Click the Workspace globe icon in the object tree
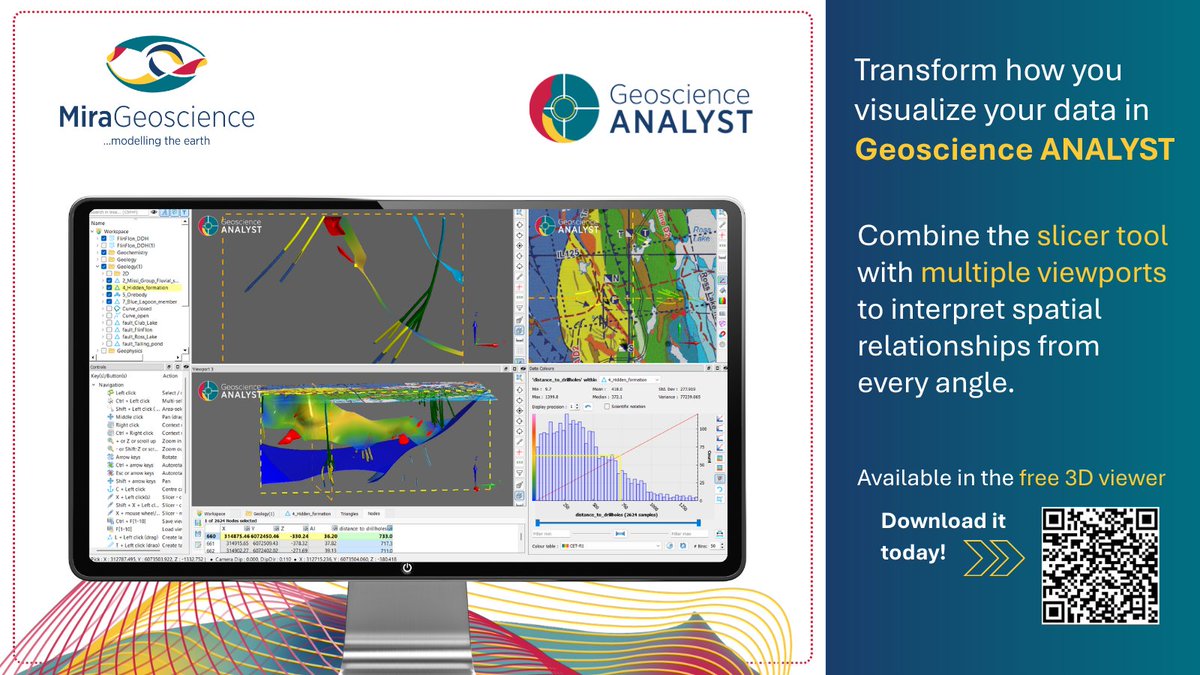Image resolution: width=1200 pixels, height=675 pixels. 99,231
